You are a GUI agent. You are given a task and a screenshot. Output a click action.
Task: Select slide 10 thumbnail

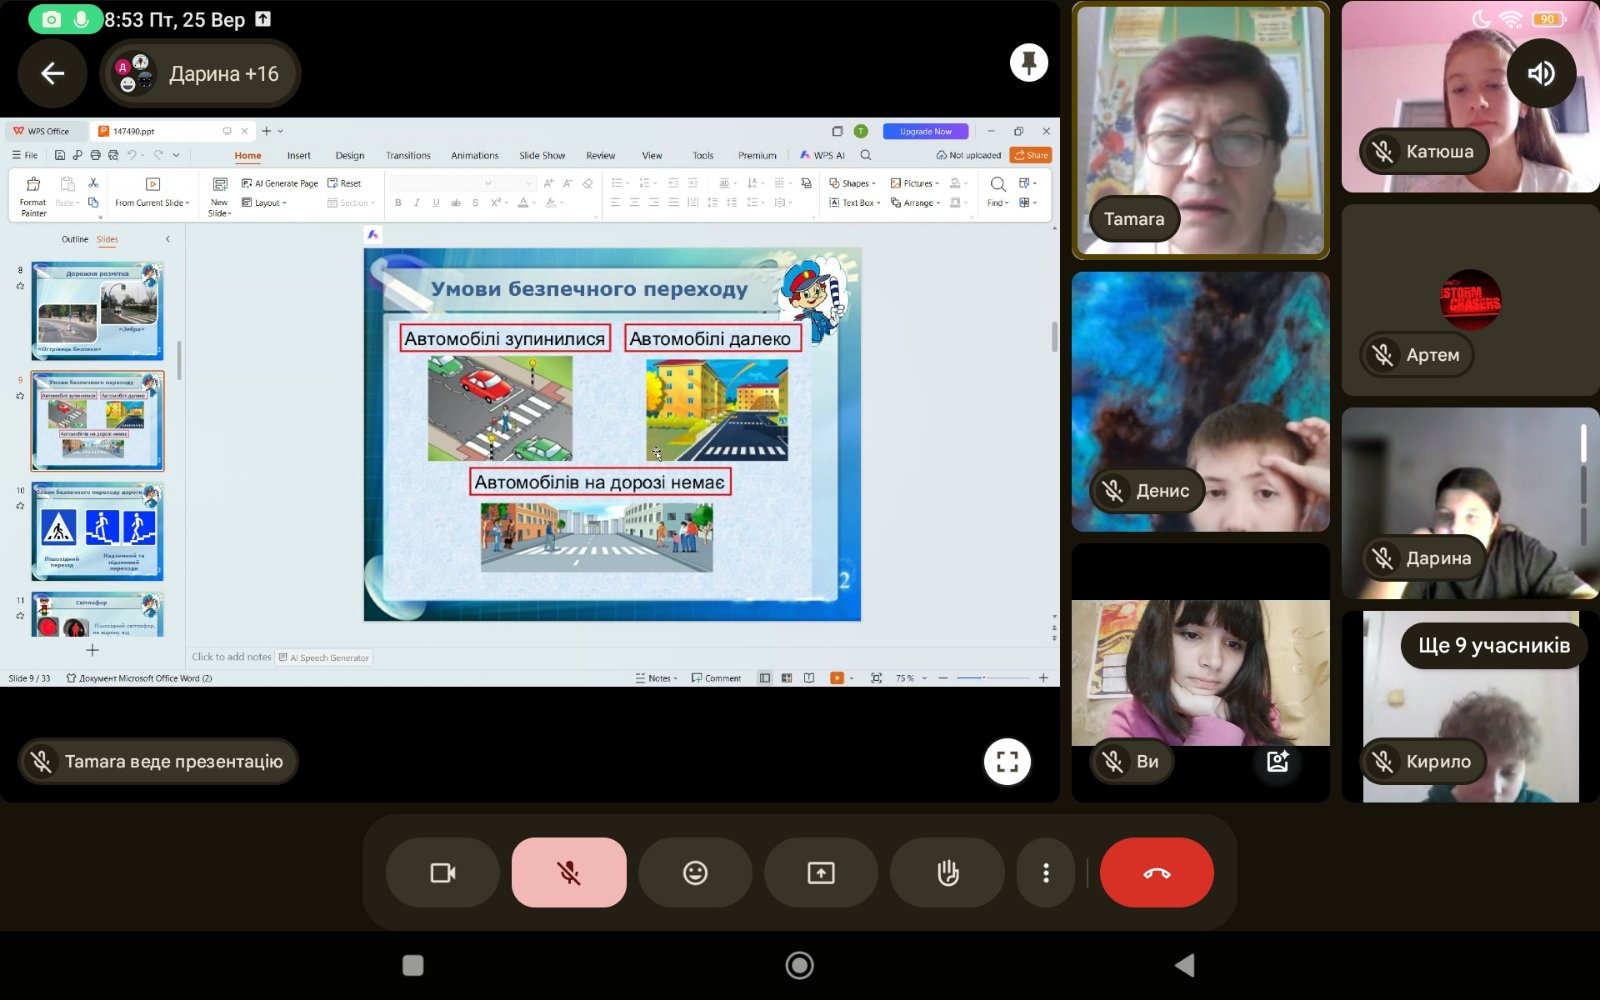(x=97, y=532)
